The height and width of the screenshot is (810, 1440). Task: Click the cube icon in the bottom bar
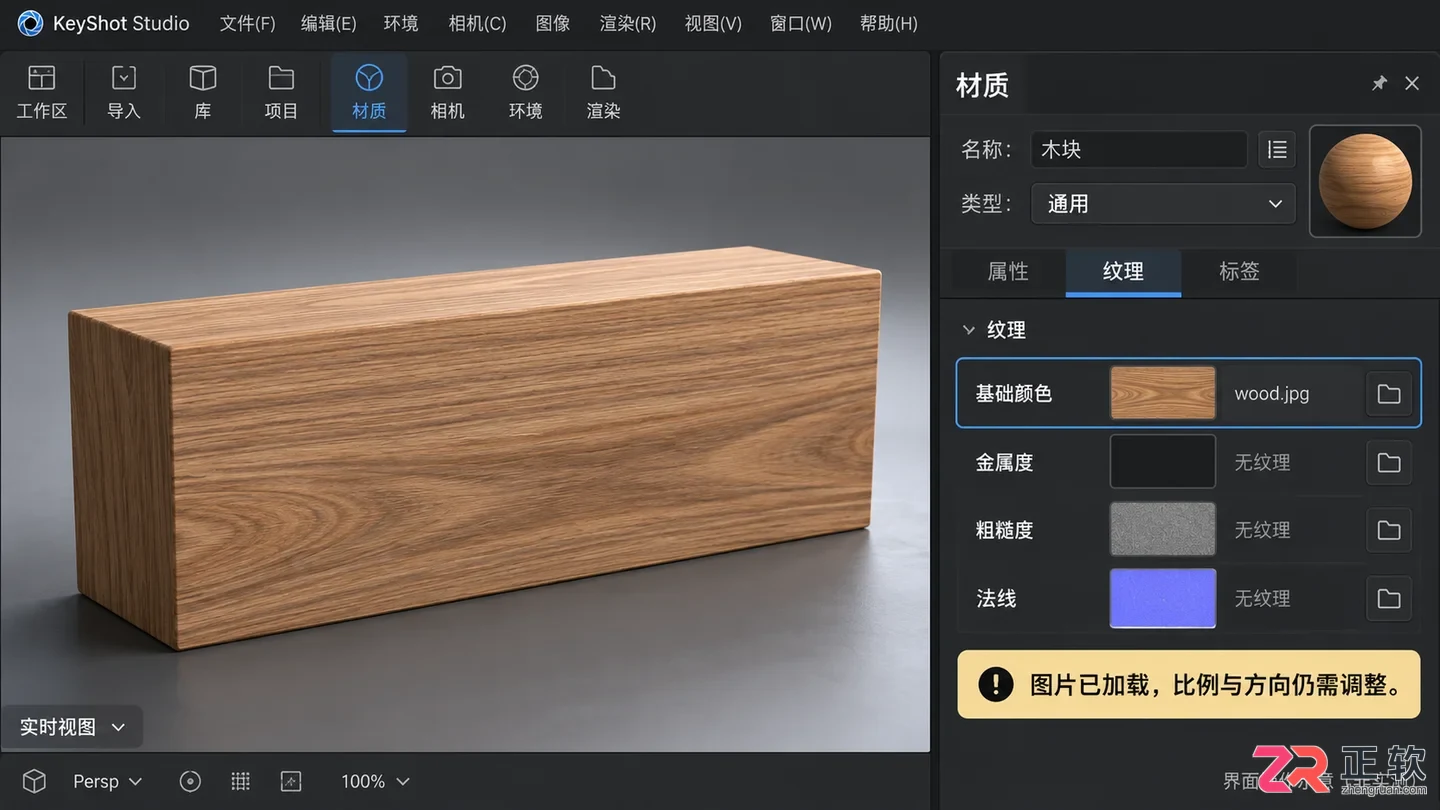click(x=34, y=781)
